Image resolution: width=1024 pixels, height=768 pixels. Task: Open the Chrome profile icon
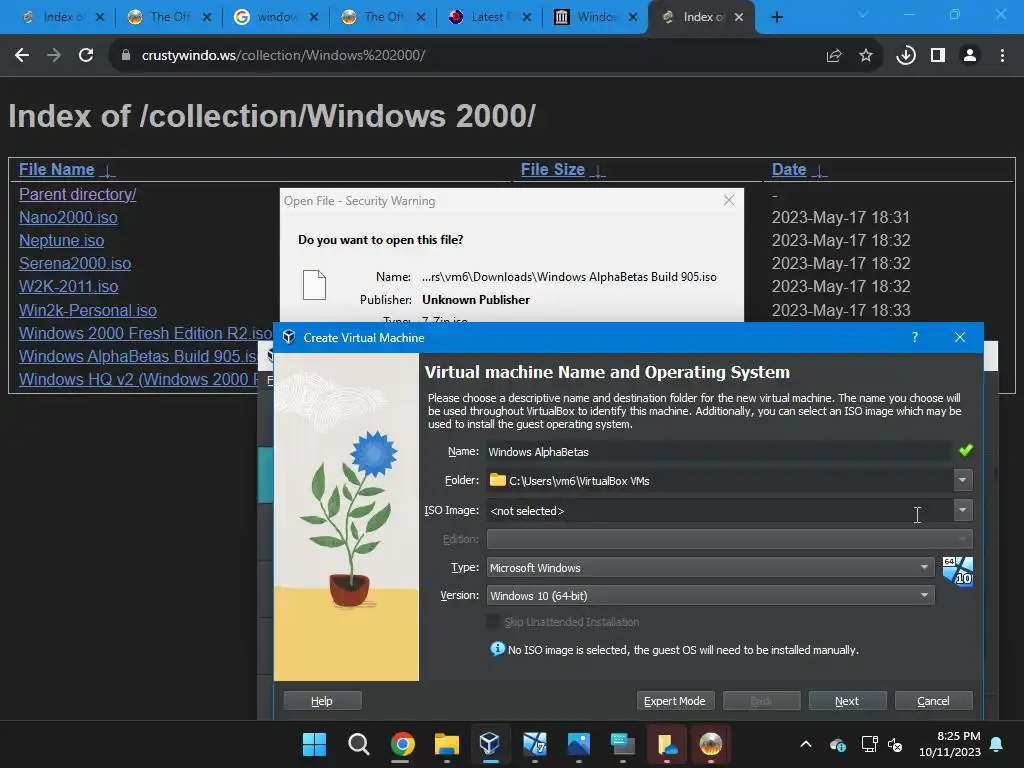tap(970, 56)
